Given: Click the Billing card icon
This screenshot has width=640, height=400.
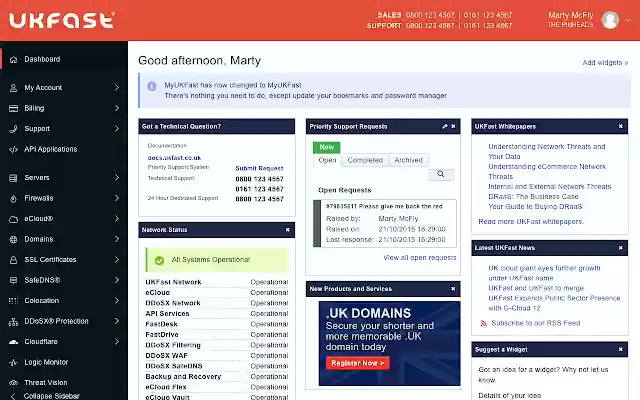Looking at the screenshot, I should [x=13, y=108].
